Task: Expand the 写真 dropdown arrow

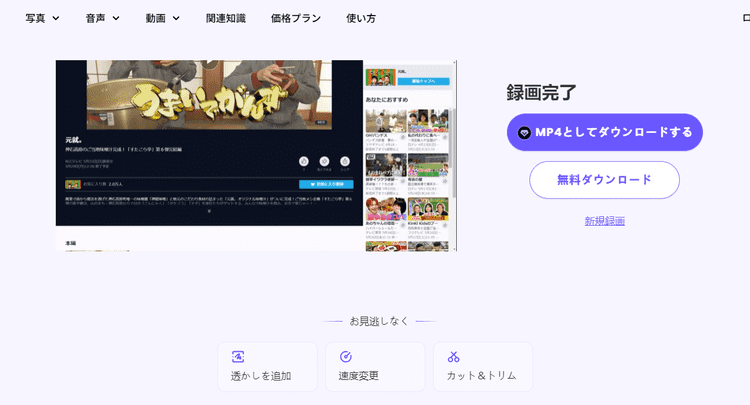Action: (x=56, y=18)
